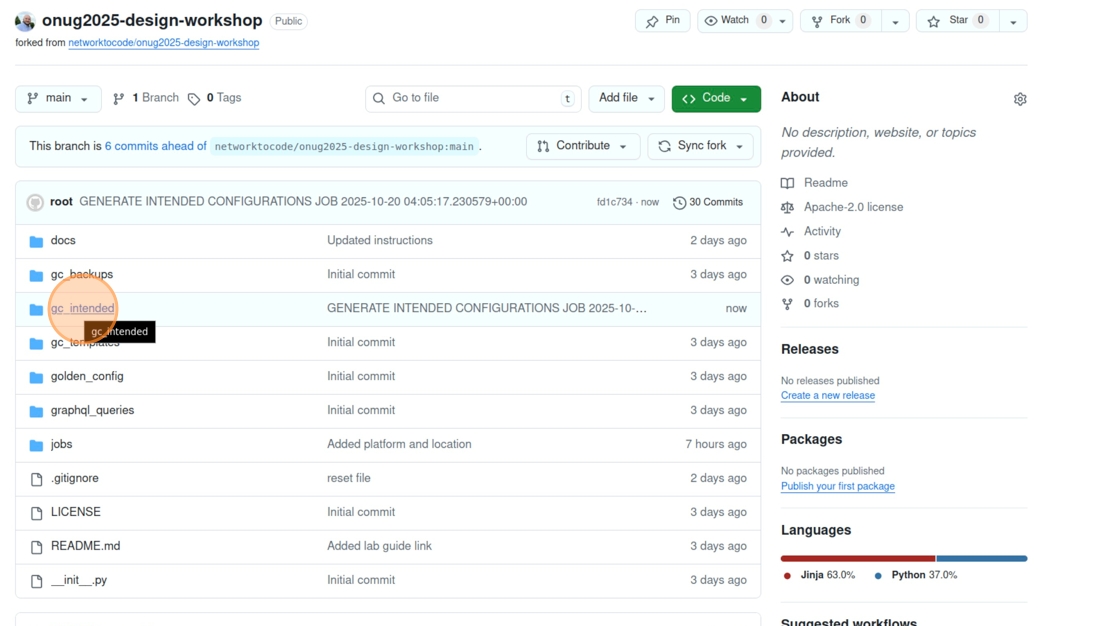This screenshot has width=1120, height=626.
Task: Click the docs folder icon
Action: pos(36,242)
